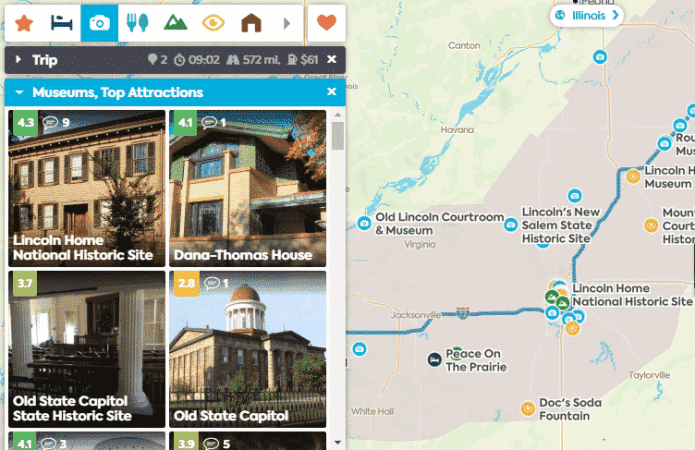The image size is (695, 450).
Task: Close the Museums, Top Attractions panel
Action: click(332, 92)
